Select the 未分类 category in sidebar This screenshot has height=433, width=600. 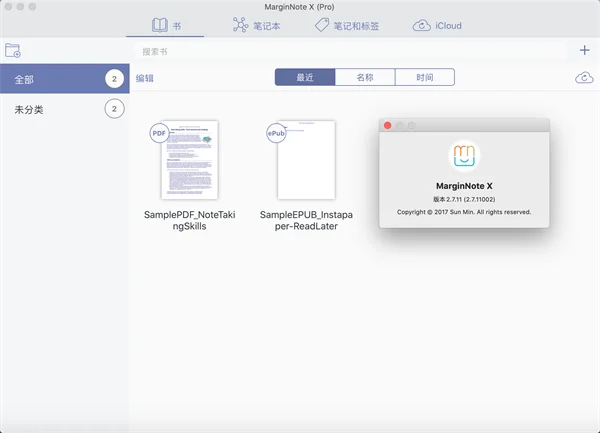click(x=65, y=109)
